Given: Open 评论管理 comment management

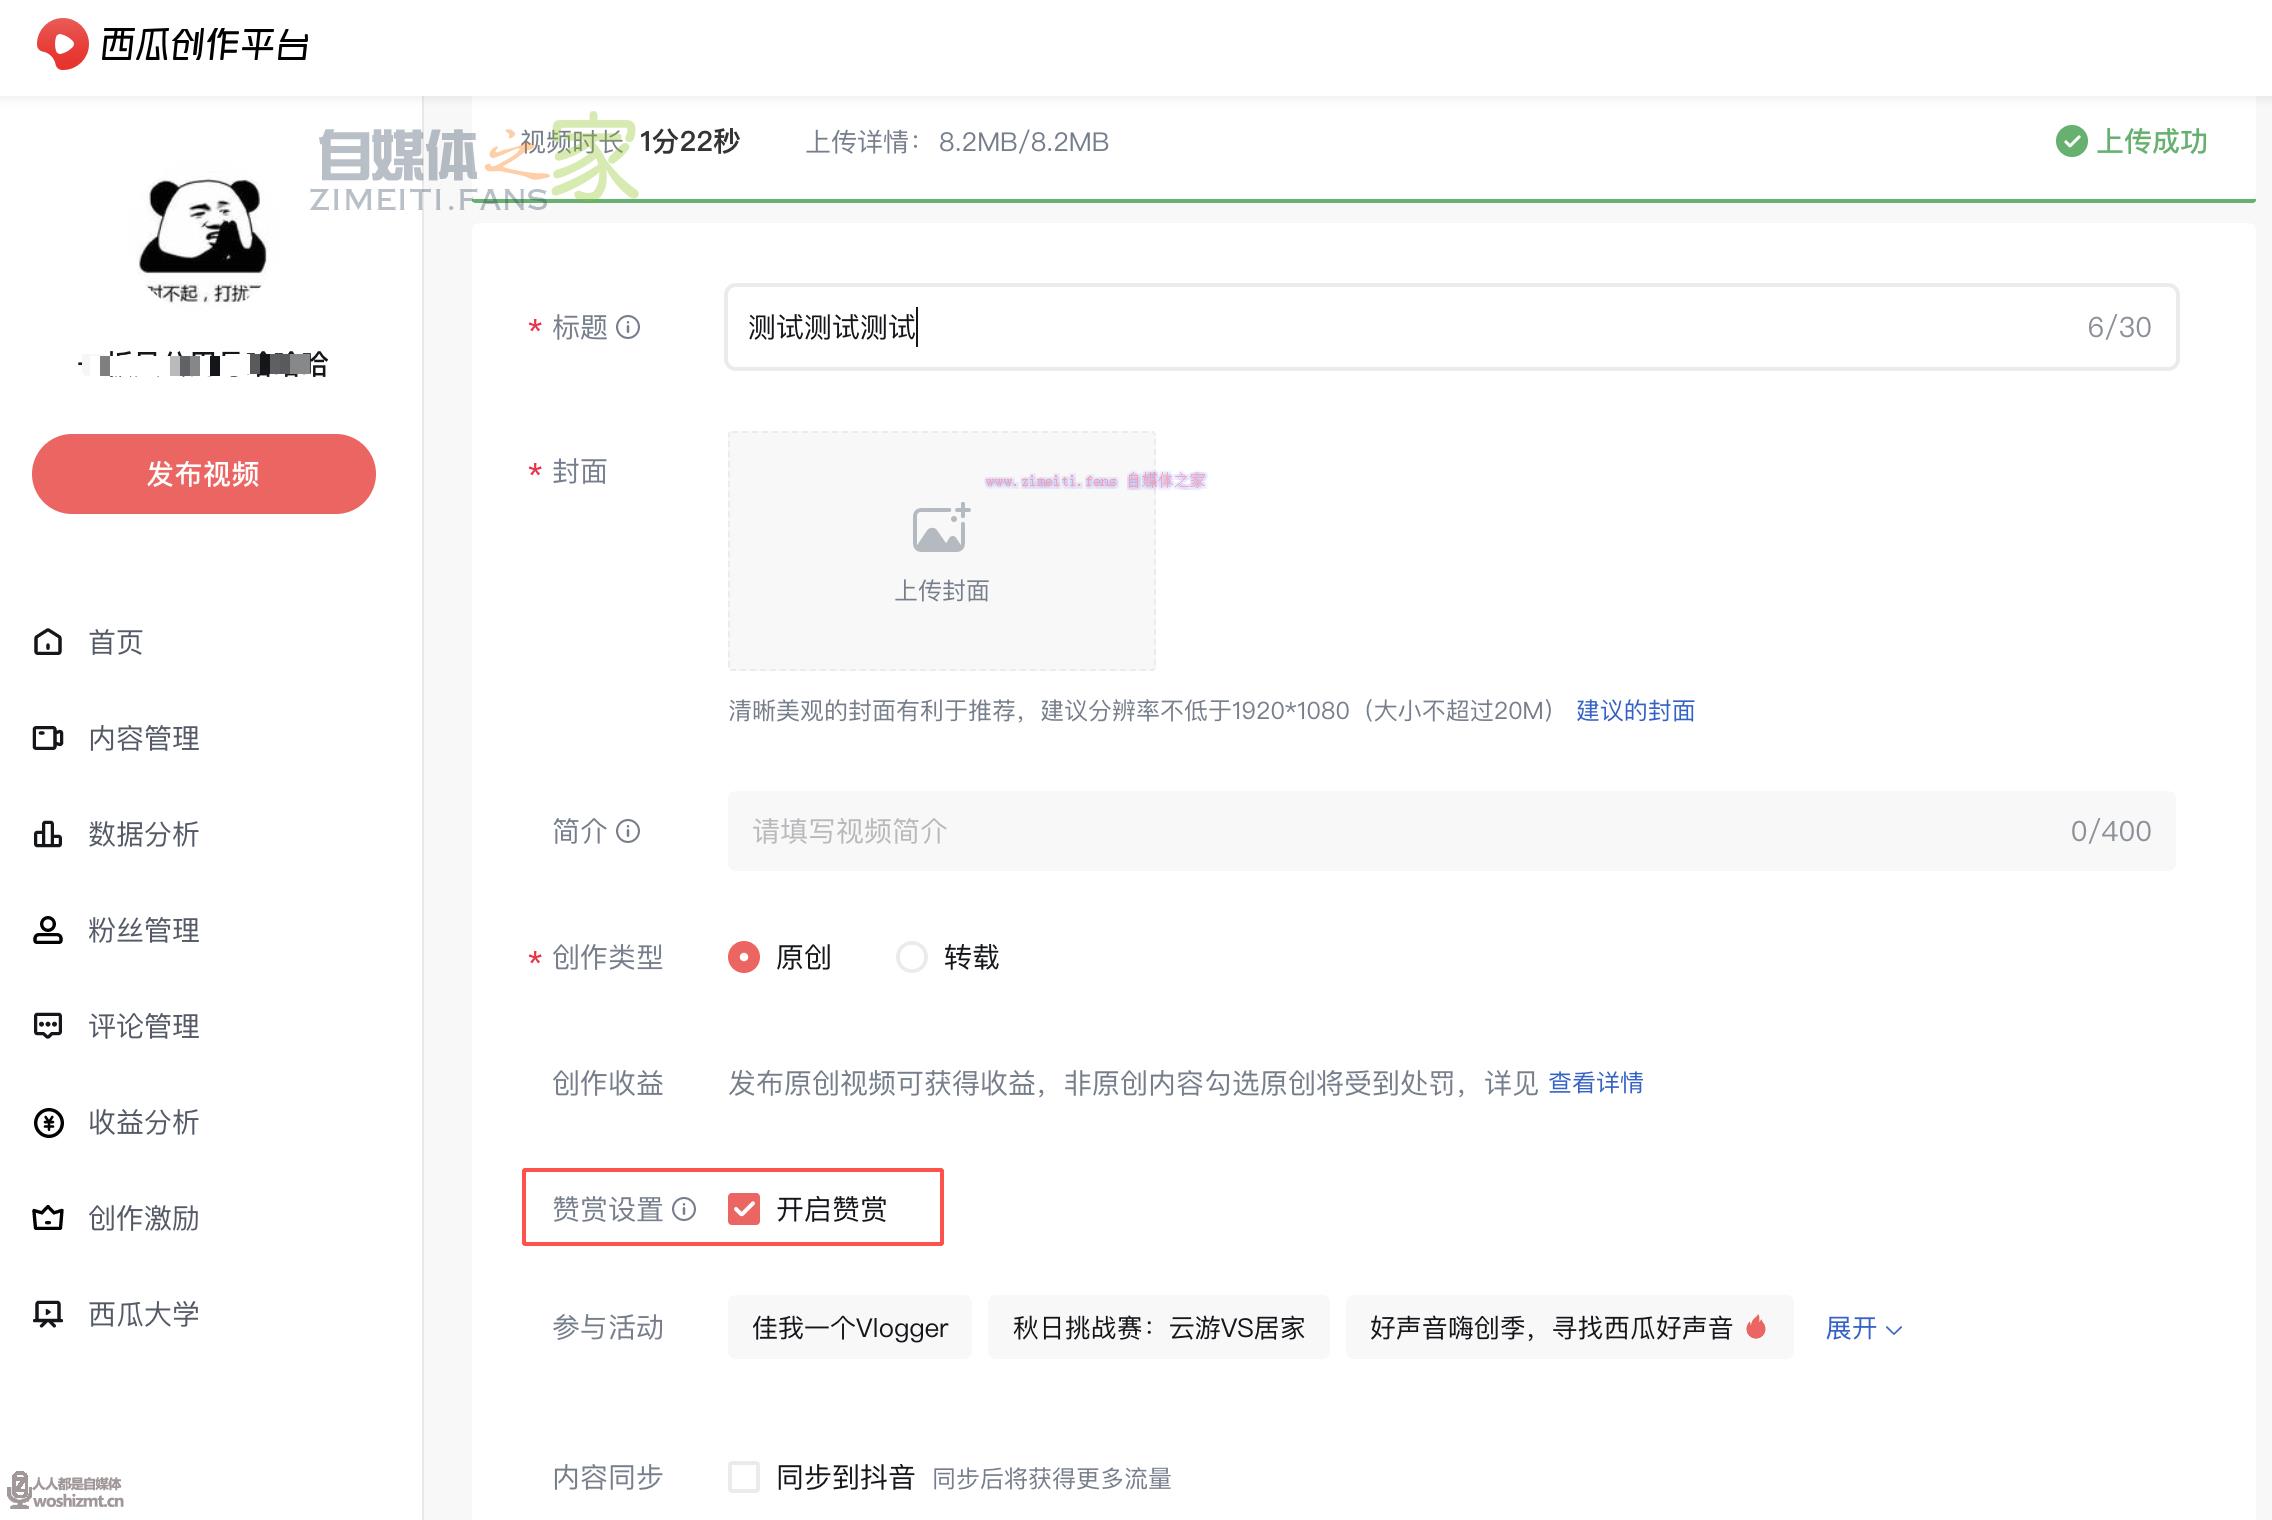Looking at the screenshot, I should 142,1026.
